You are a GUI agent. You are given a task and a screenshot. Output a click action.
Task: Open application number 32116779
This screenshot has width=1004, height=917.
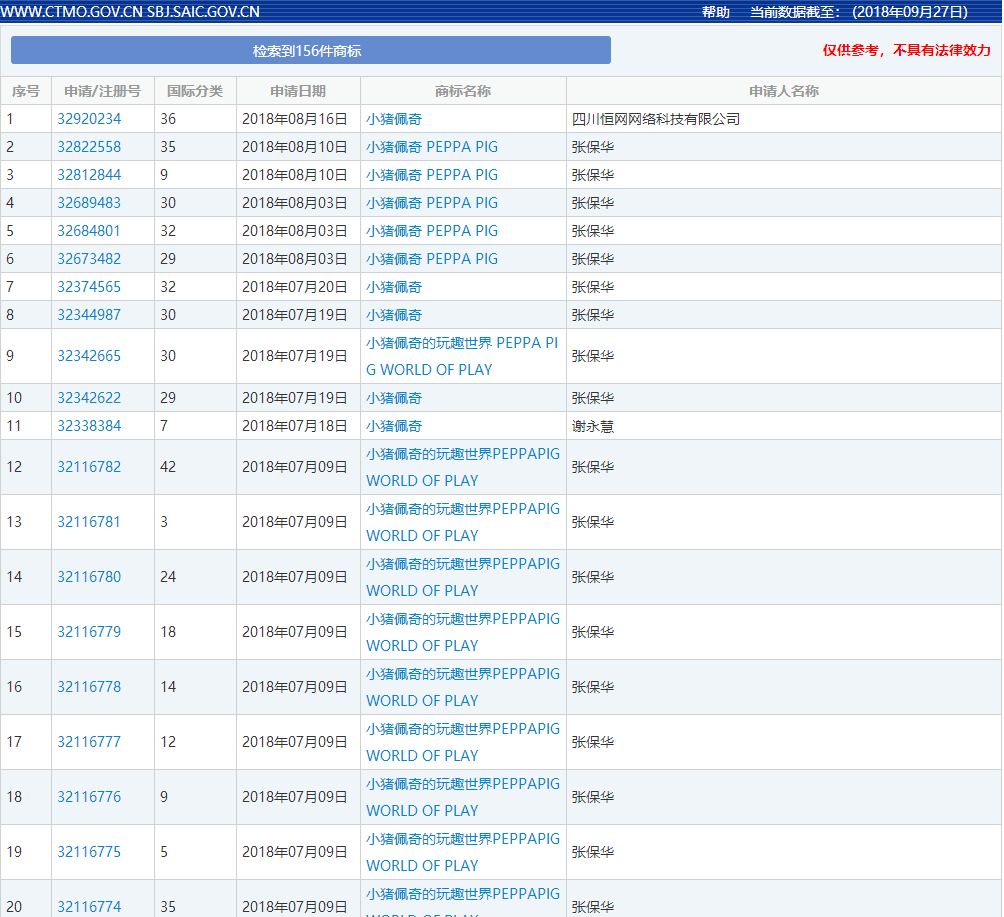(x=89, y=632)
